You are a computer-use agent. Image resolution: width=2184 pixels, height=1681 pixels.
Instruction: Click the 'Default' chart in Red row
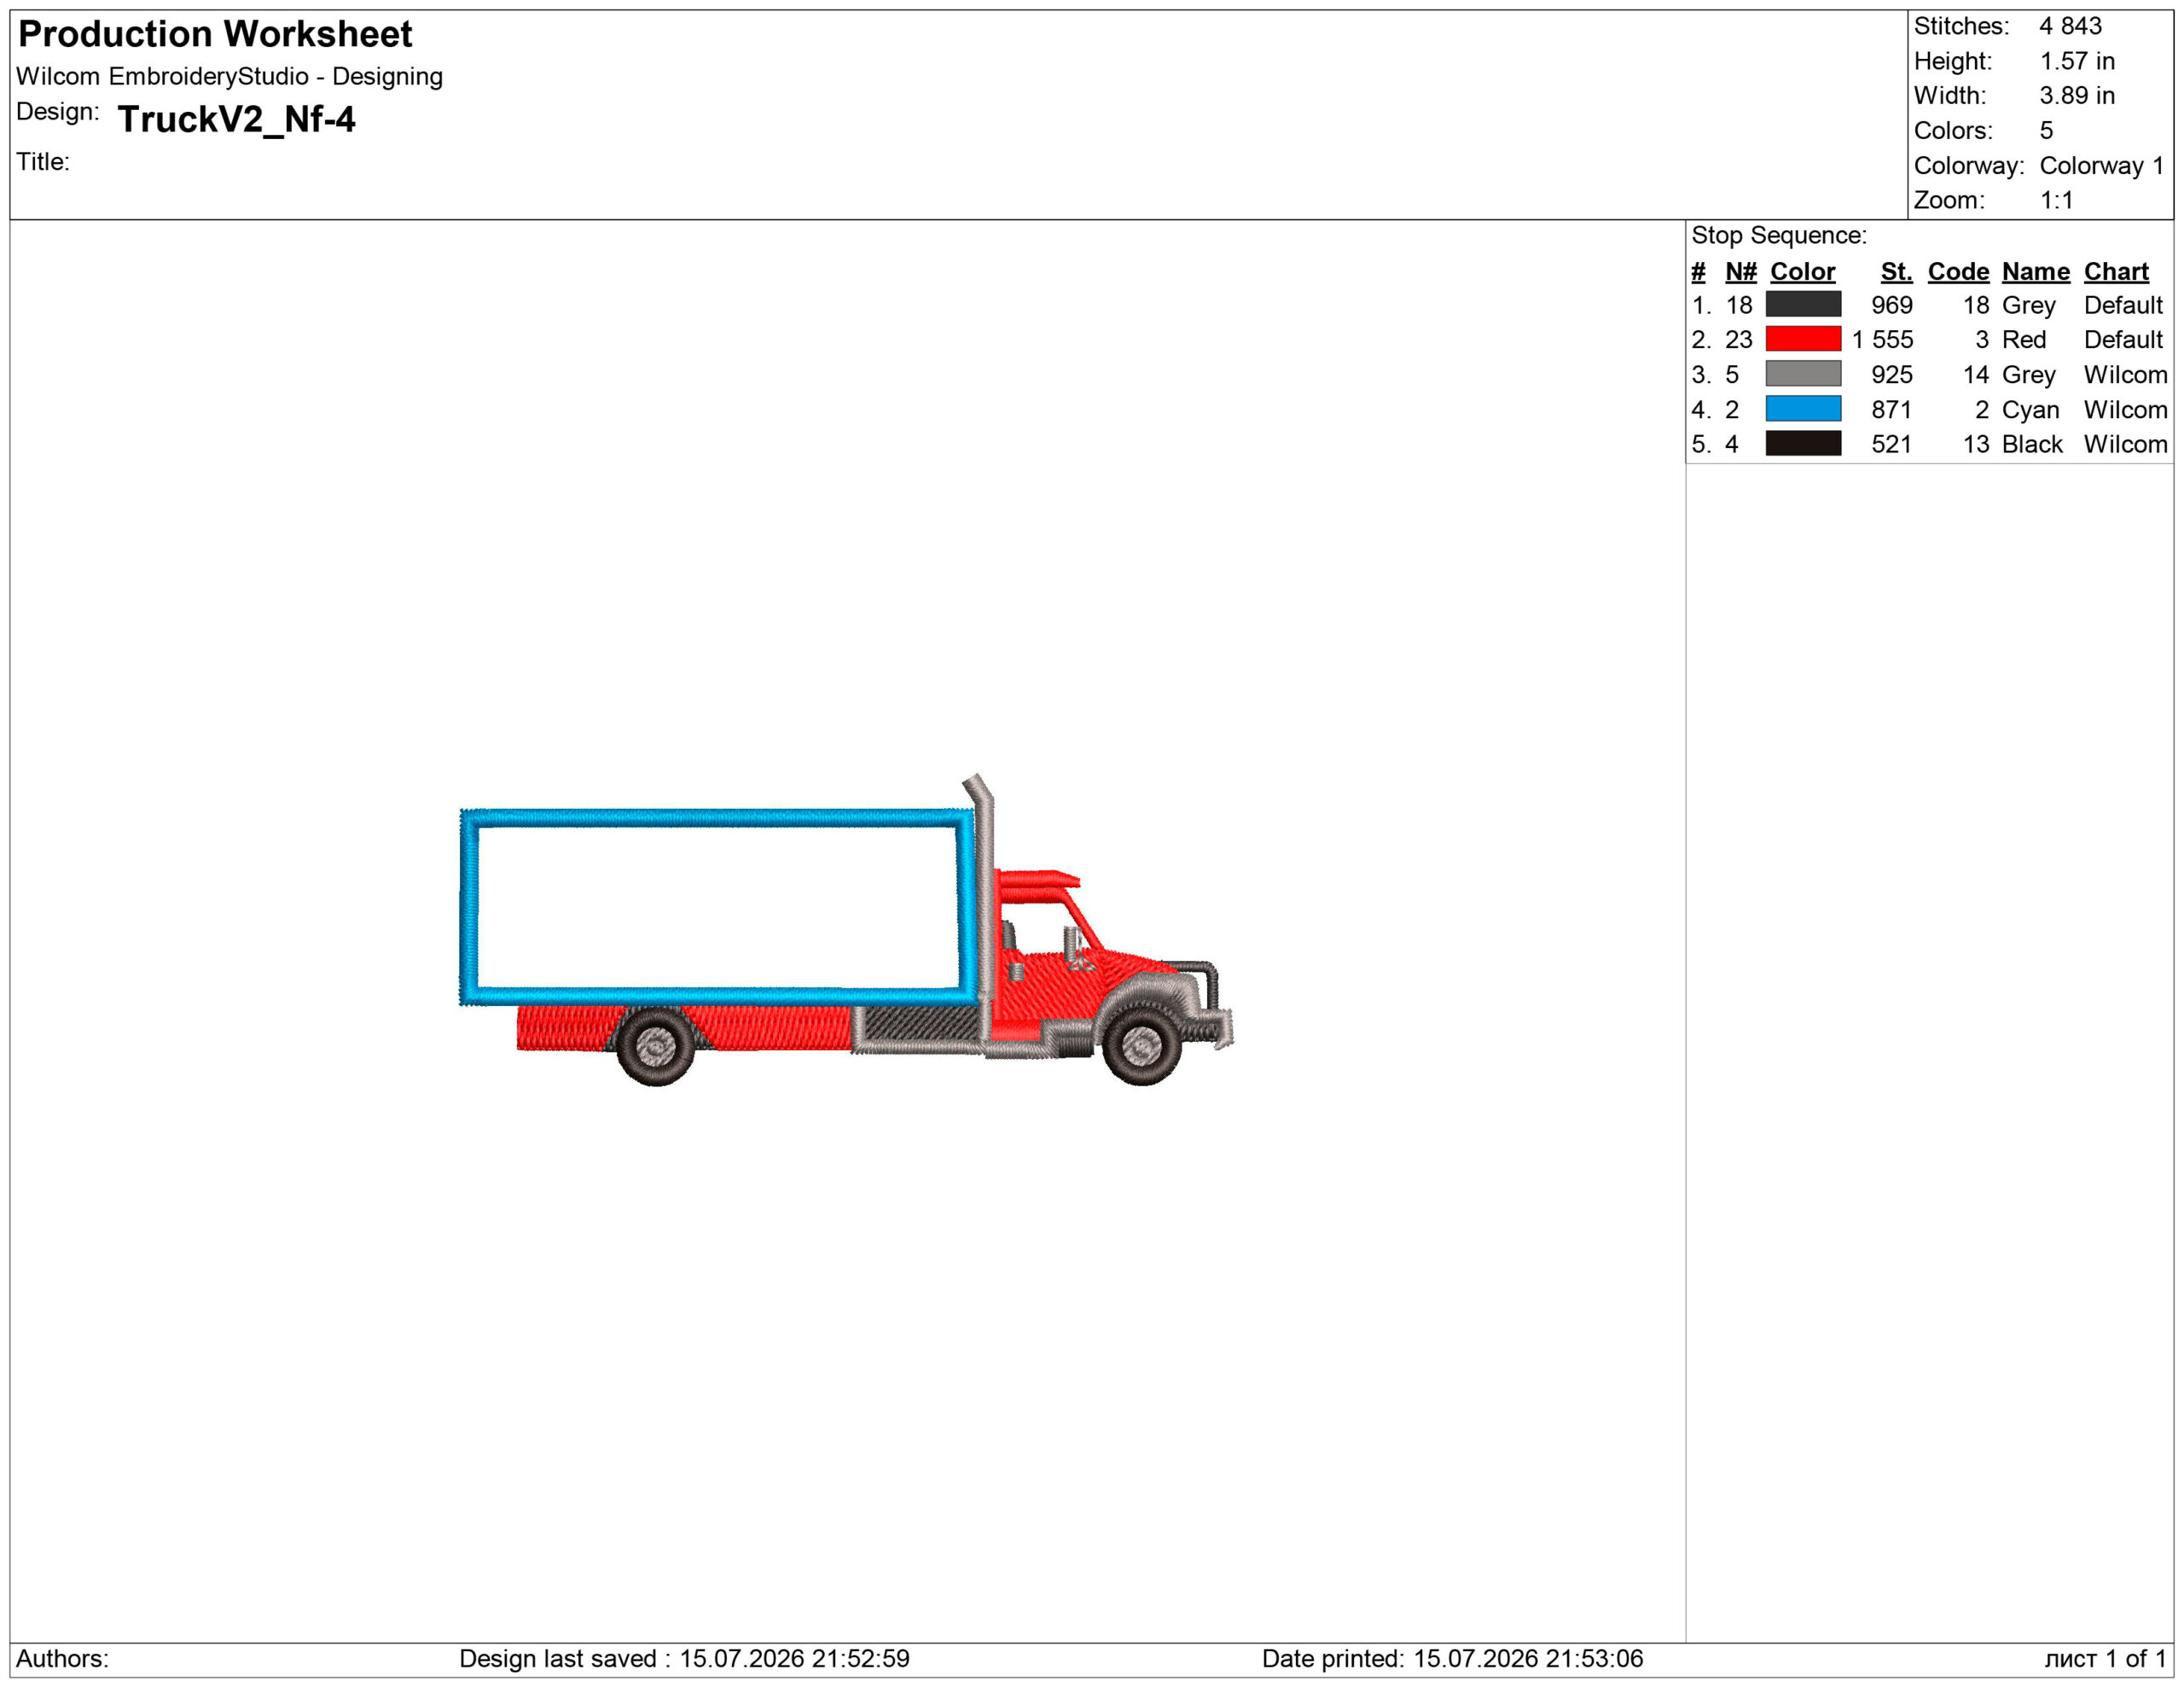pos(2123,340)
